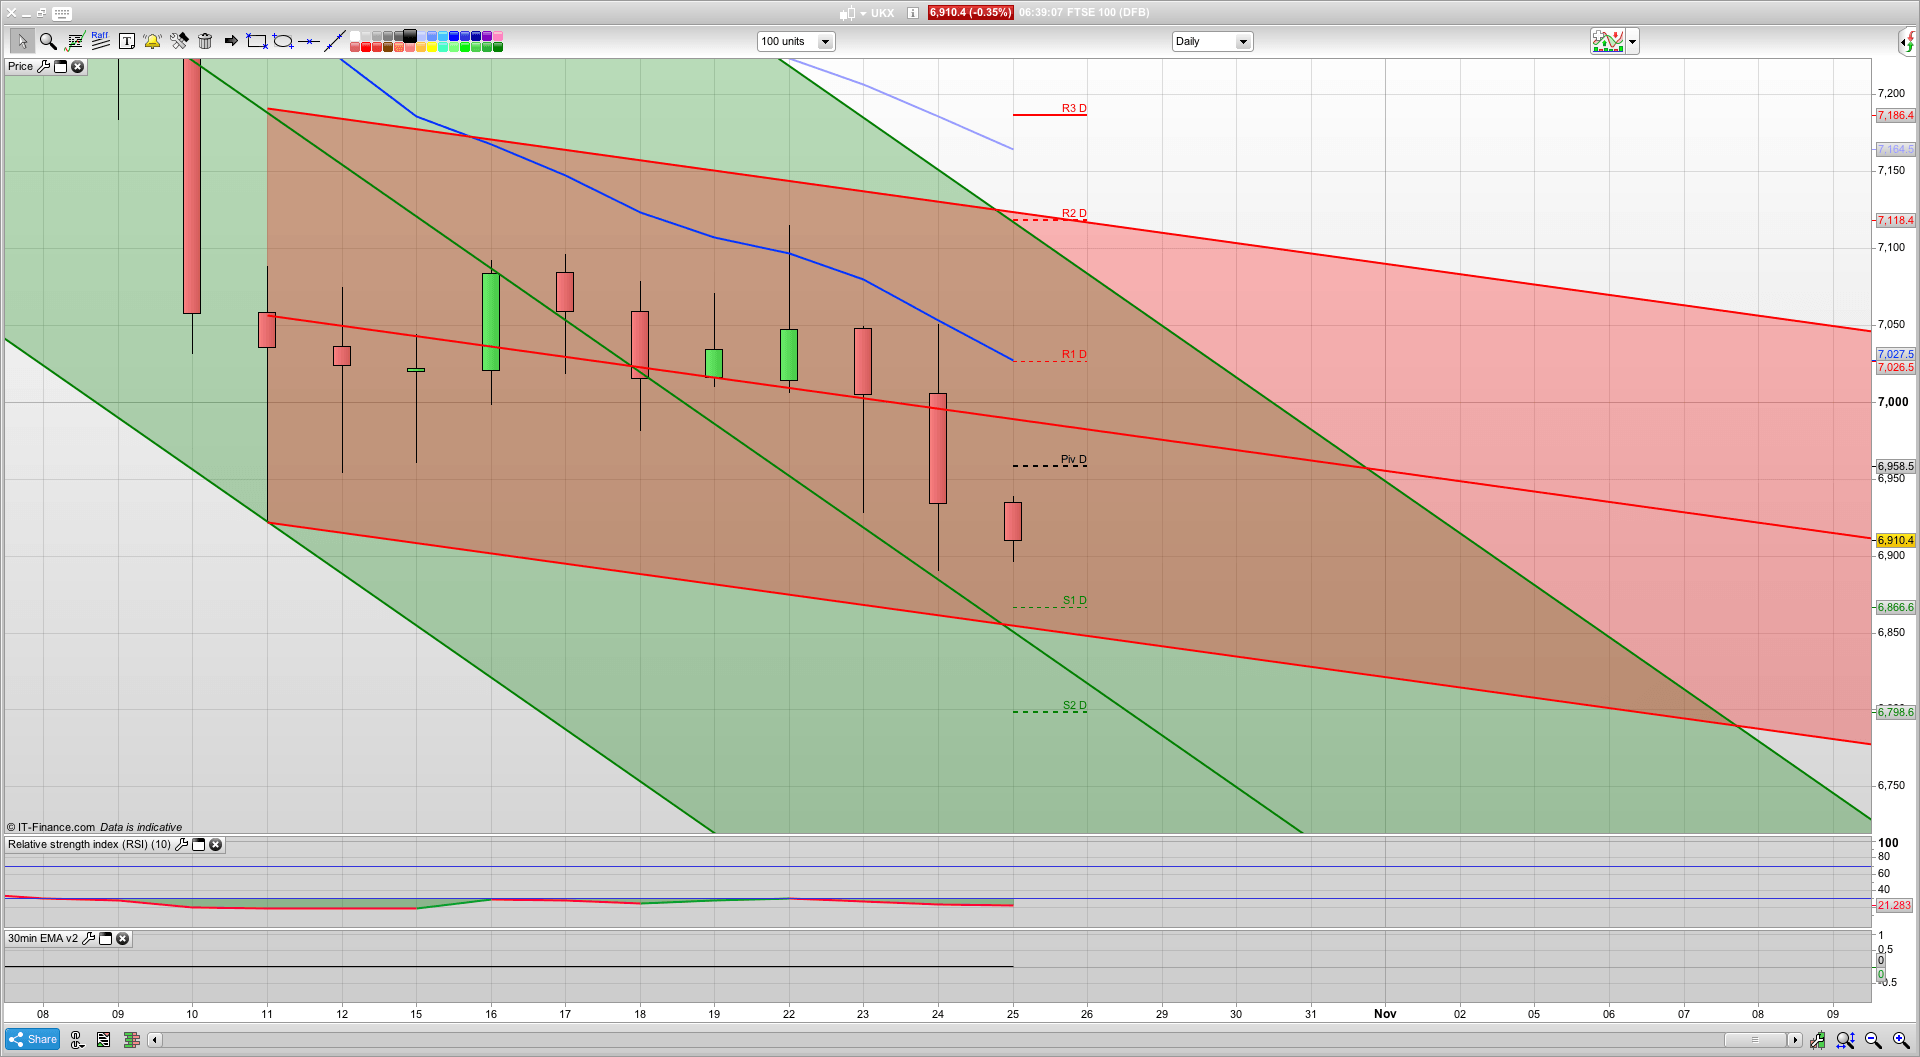Open the Daily timeframe dropdown

pyautogui.click(x=1243, y=41)
